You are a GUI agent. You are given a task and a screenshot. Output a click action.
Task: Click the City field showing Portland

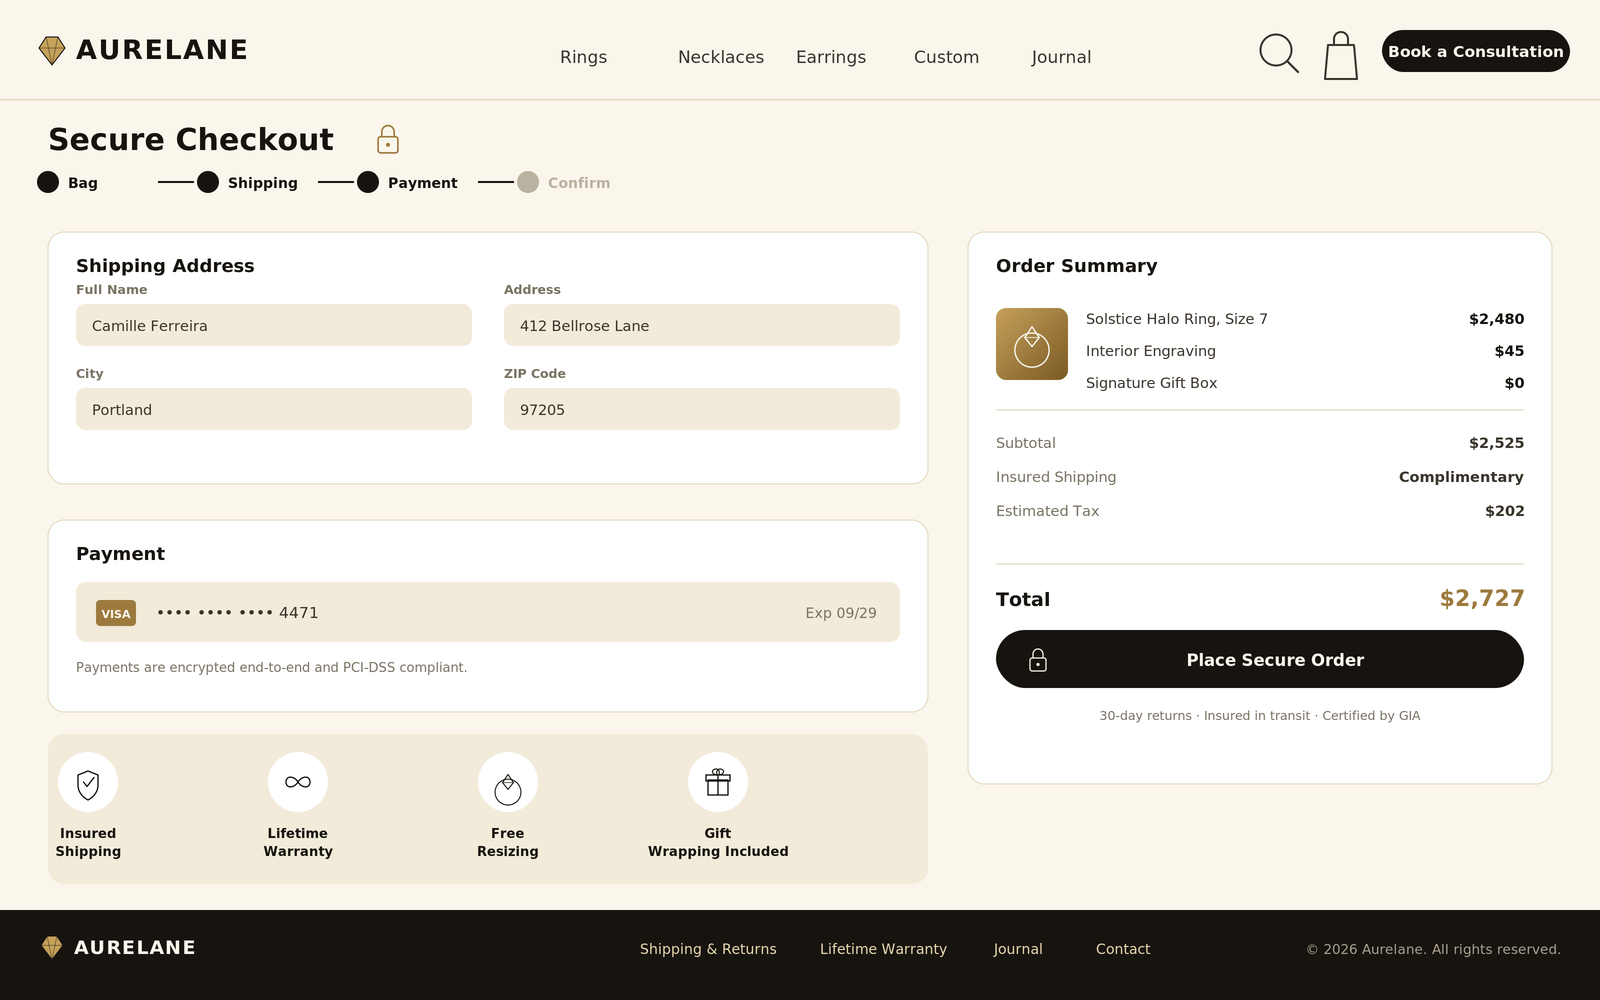[x=274, y=409]
